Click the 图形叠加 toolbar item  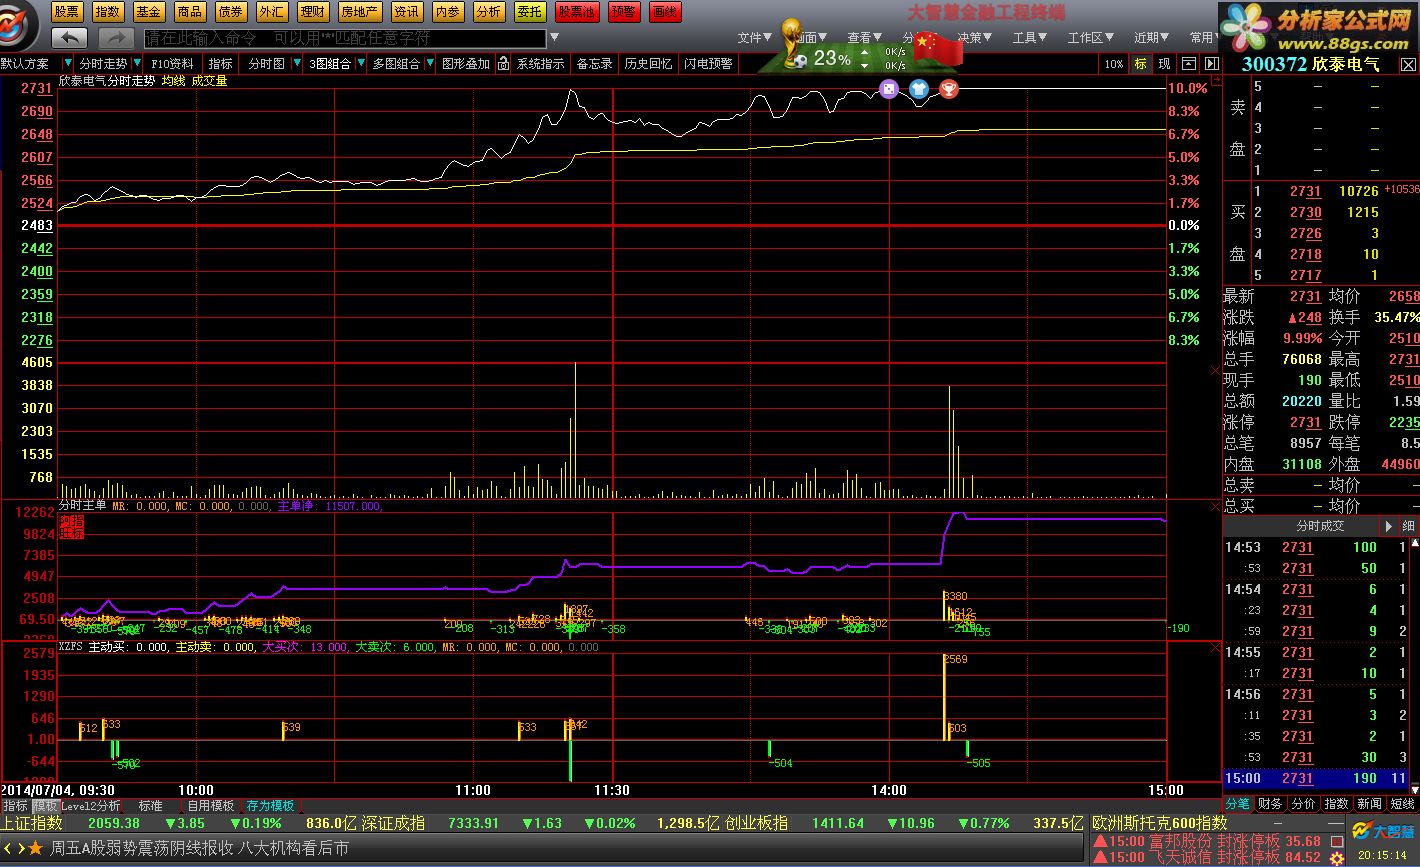pos(466,63)
